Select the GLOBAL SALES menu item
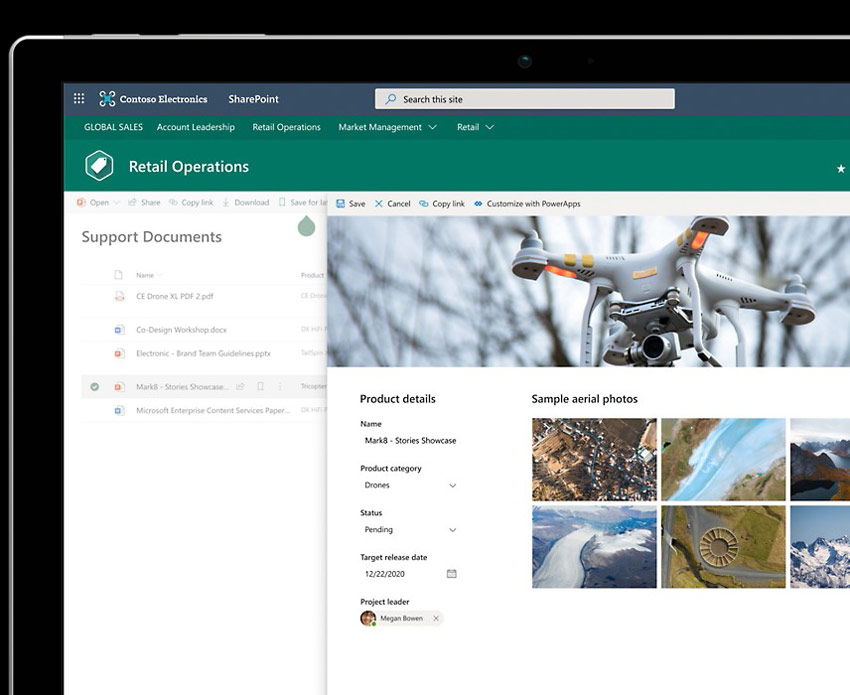The height and width of the screenshot is (695, 850). coord(112,127)
